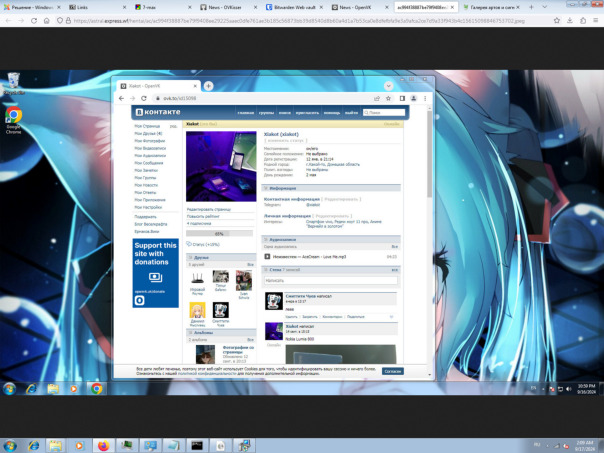The width and height of the screenshot is (604, 453).
Task: Open the Chrome three-dot menu
Action: [427, 99]
